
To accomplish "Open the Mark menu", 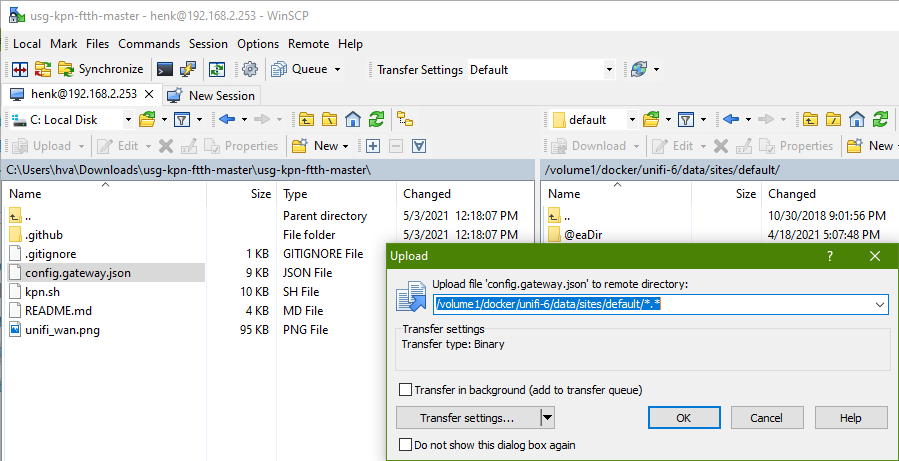I will coord(64,44).
